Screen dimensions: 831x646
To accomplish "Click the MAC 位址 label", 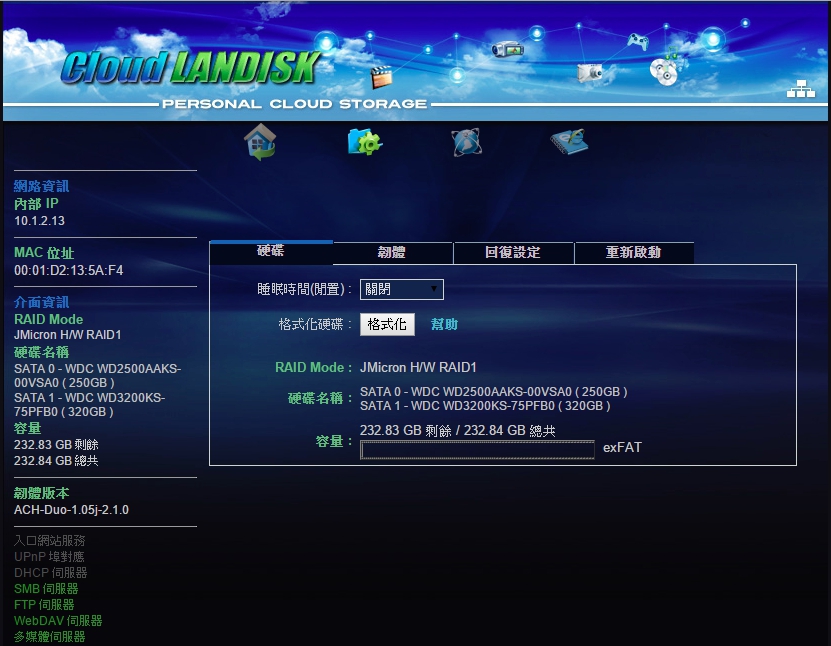I will (x=44, y=253).
